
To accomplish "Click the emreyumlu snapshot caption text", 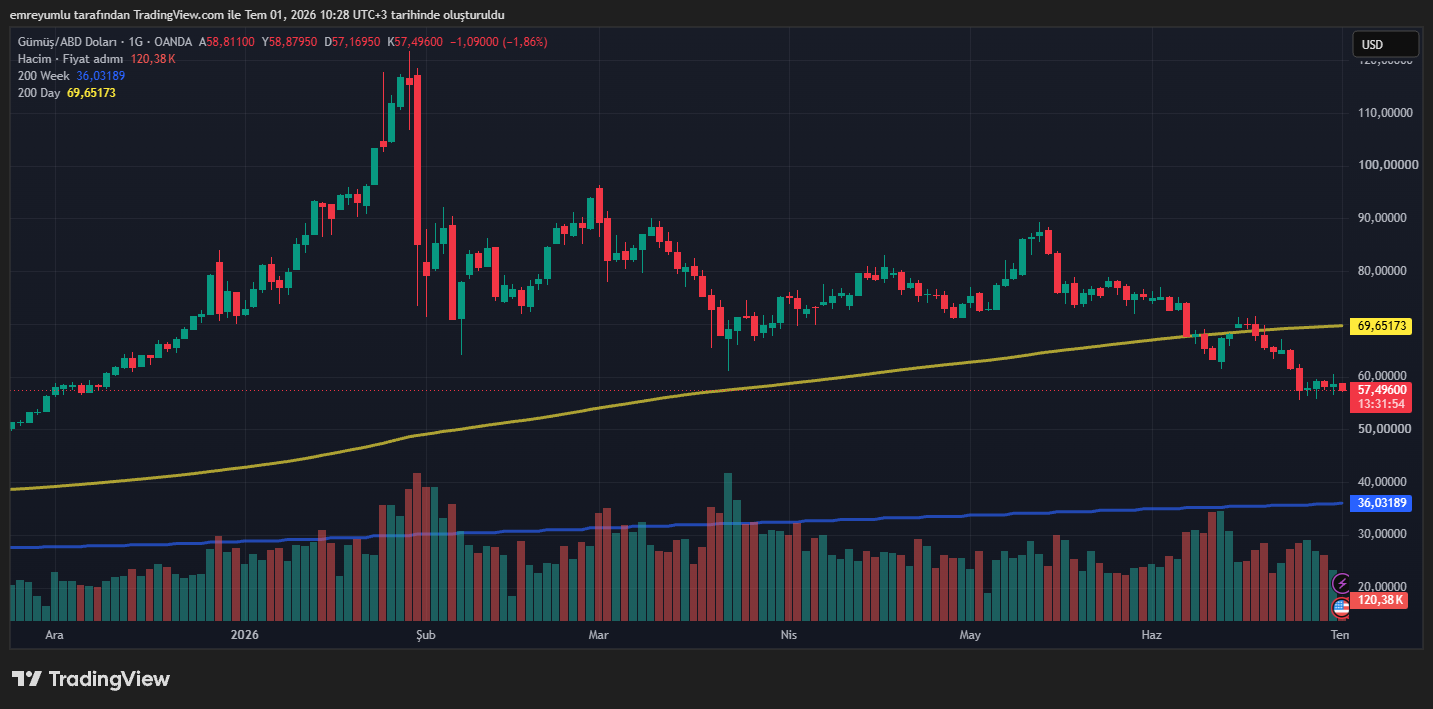I will click(x=256, y=14).
